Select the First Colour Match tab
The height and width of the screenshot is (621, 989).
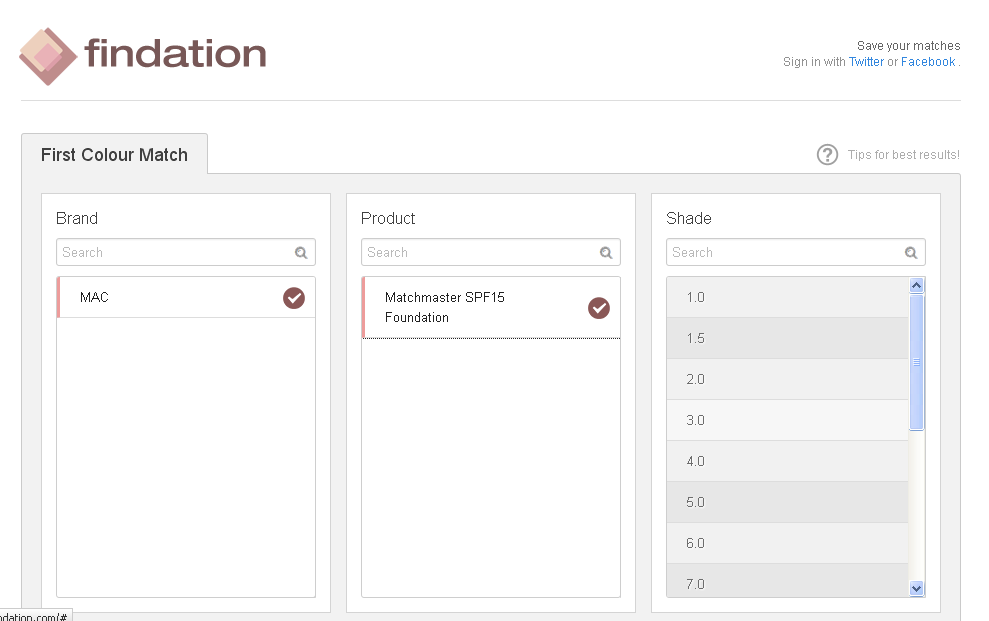[114, 154]
